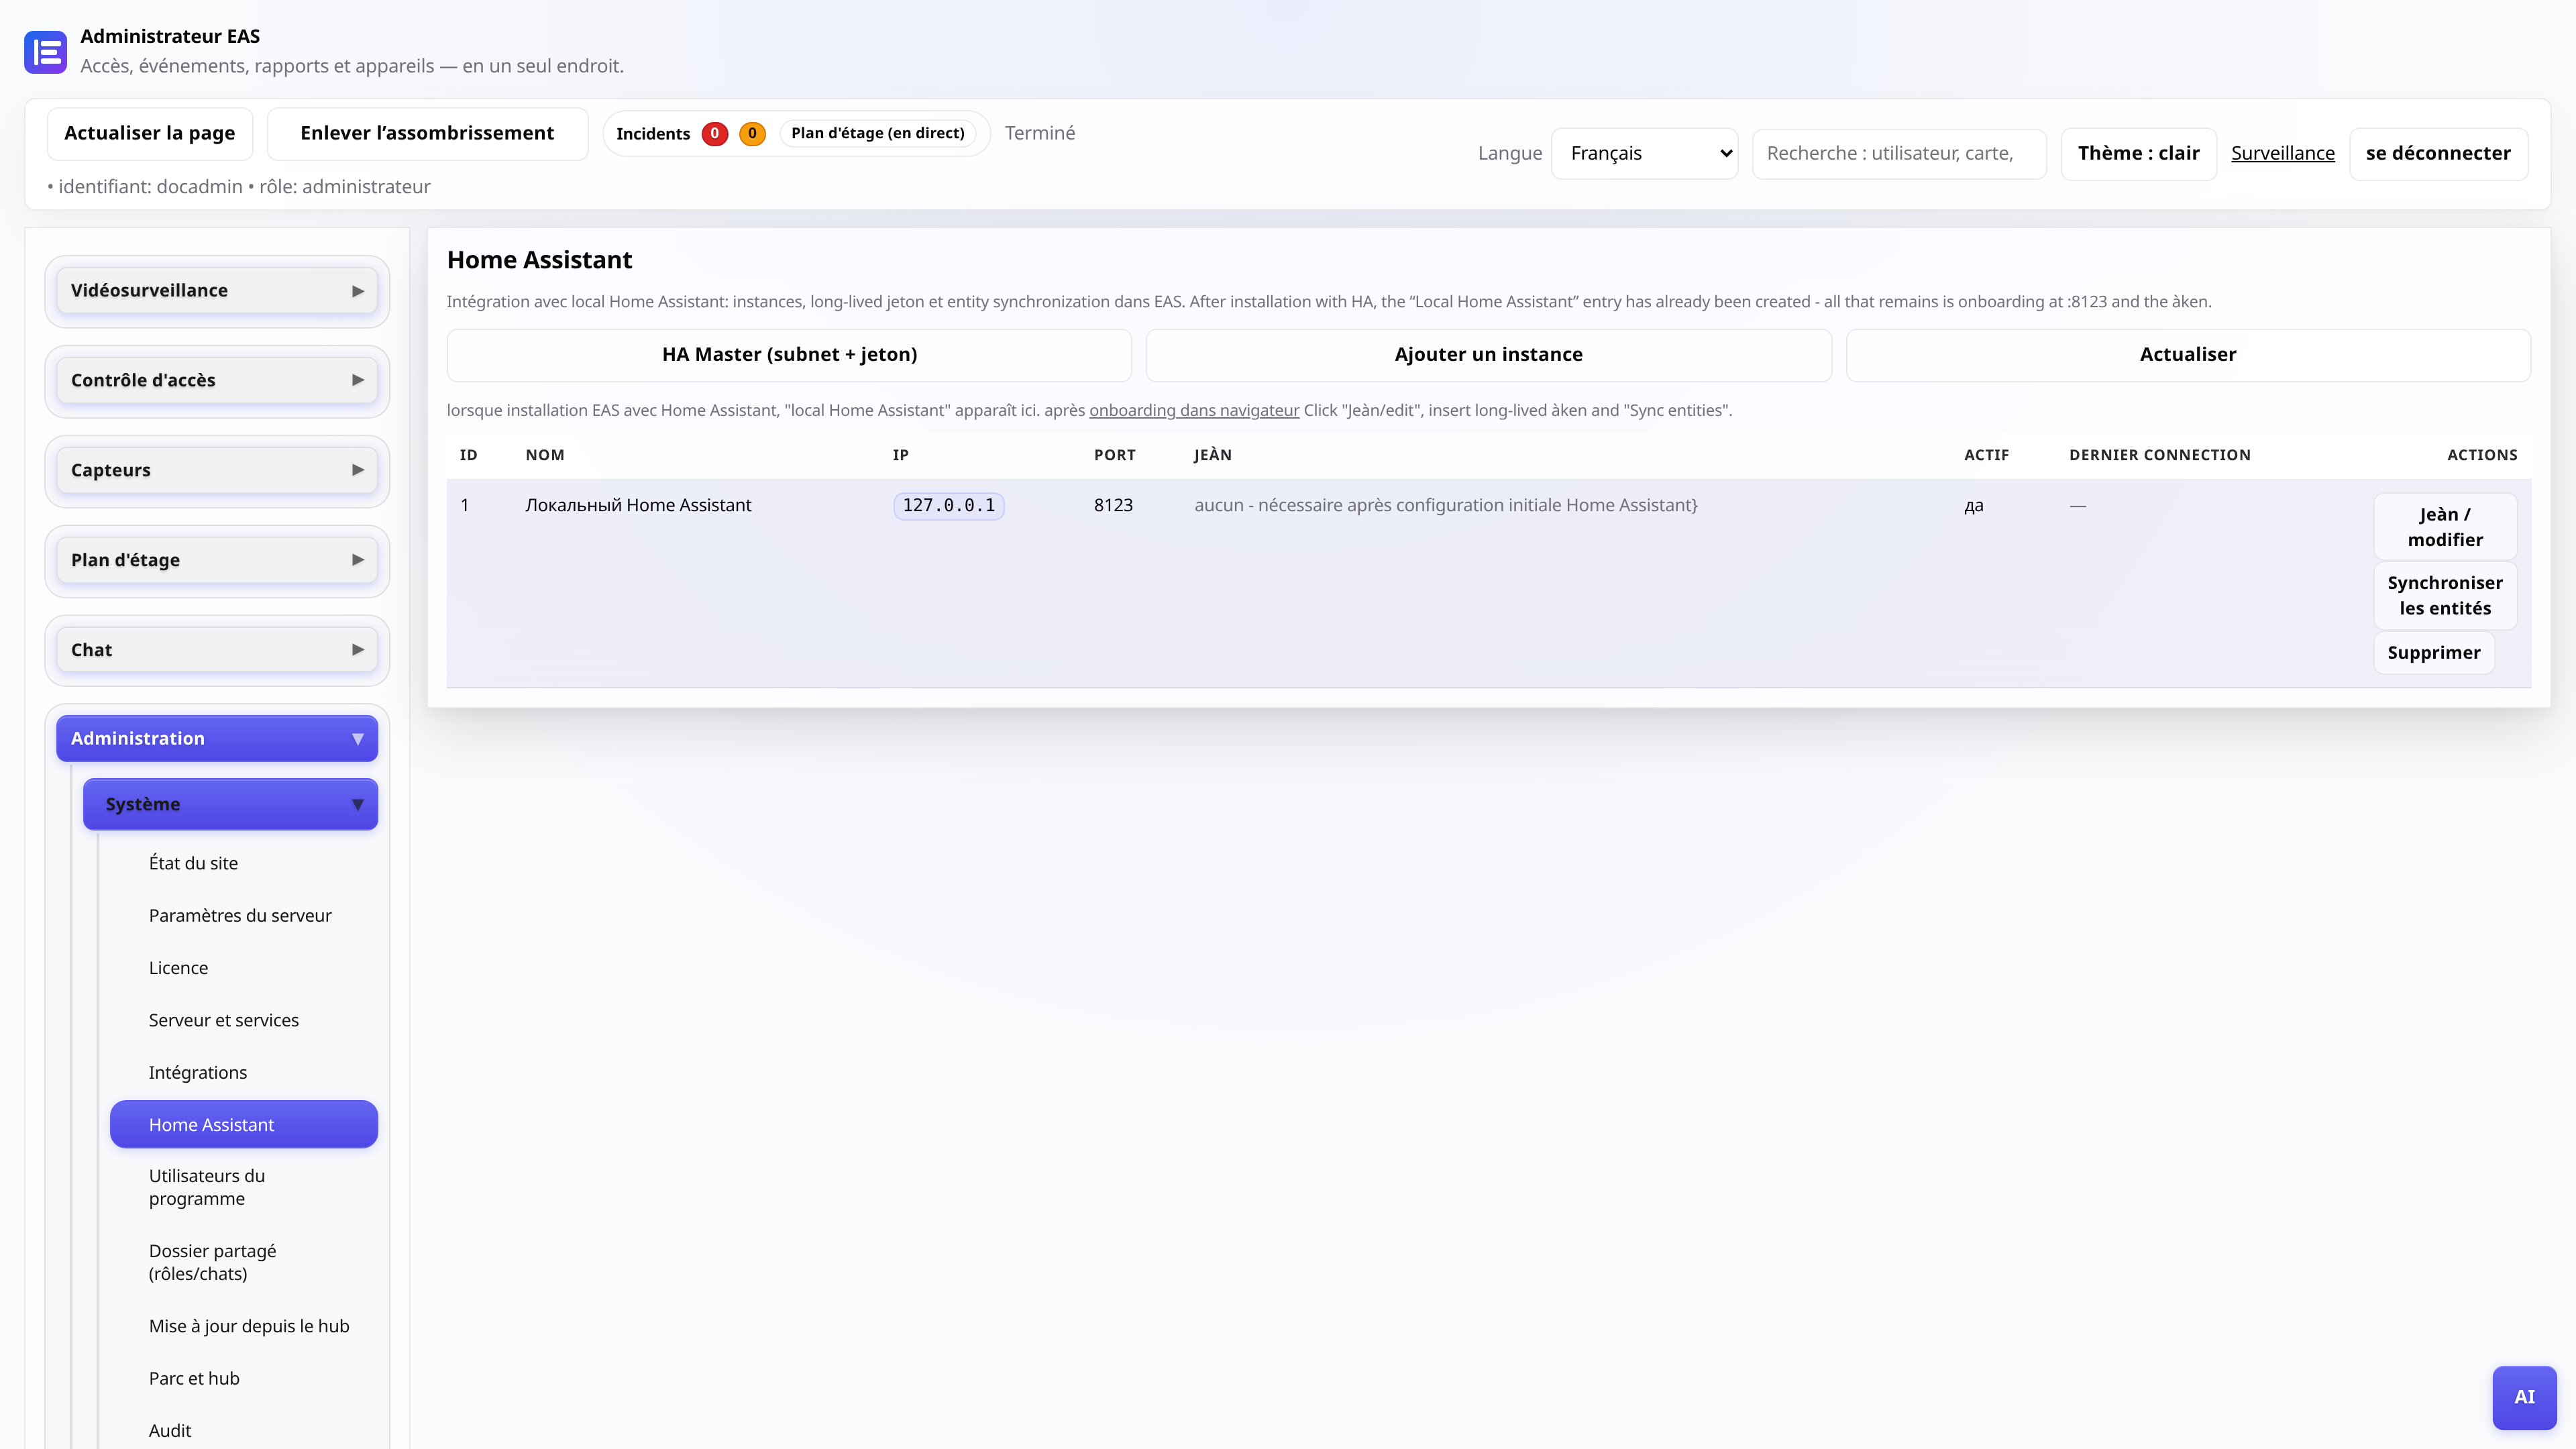Screen dimensions: 2576x1449
Task: Follow the onboarding dans navigateur link
Action: [1194, 410]
